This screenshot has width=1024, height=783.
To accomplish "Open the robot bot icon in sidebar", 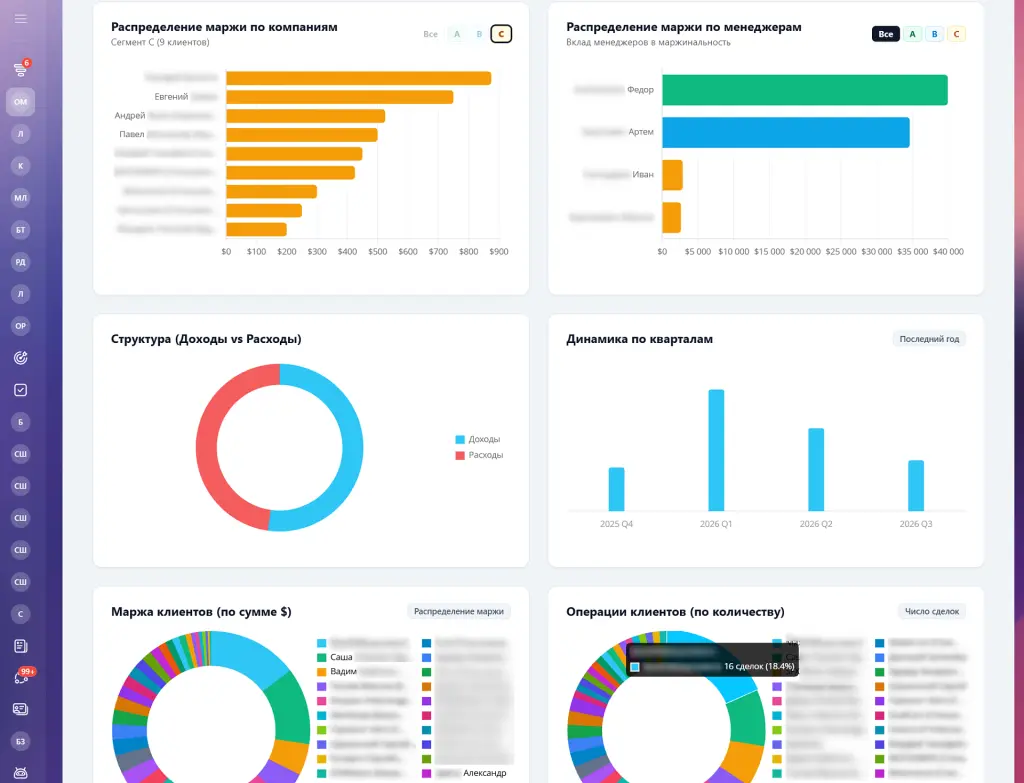I will pyautogui.click(x=20, y=773).
